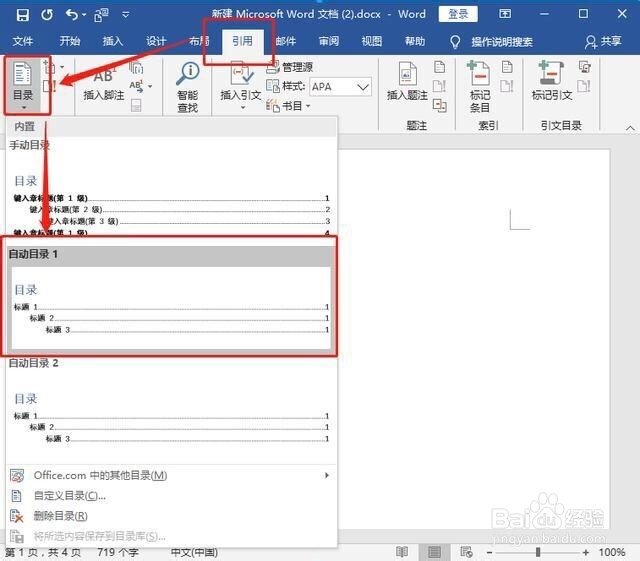This screenshot has height=561, width=640.
Task: Click 插入脚注 insert footnote button
Action: (x=104, y=85)
